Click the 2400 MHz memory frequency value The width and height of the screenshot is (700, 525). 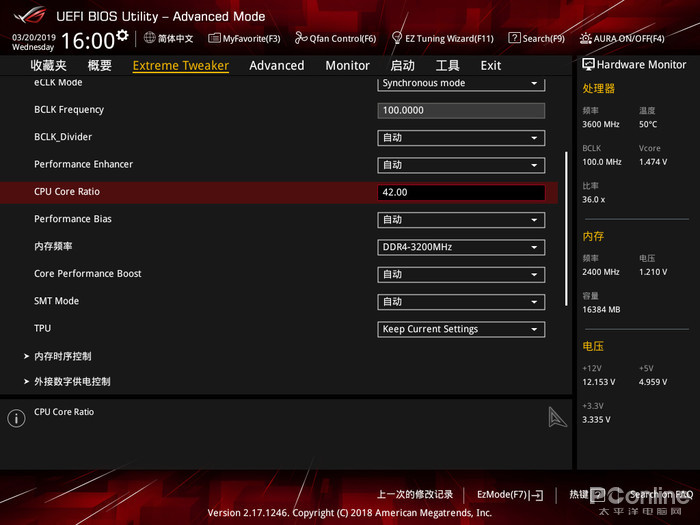(601, 272)
